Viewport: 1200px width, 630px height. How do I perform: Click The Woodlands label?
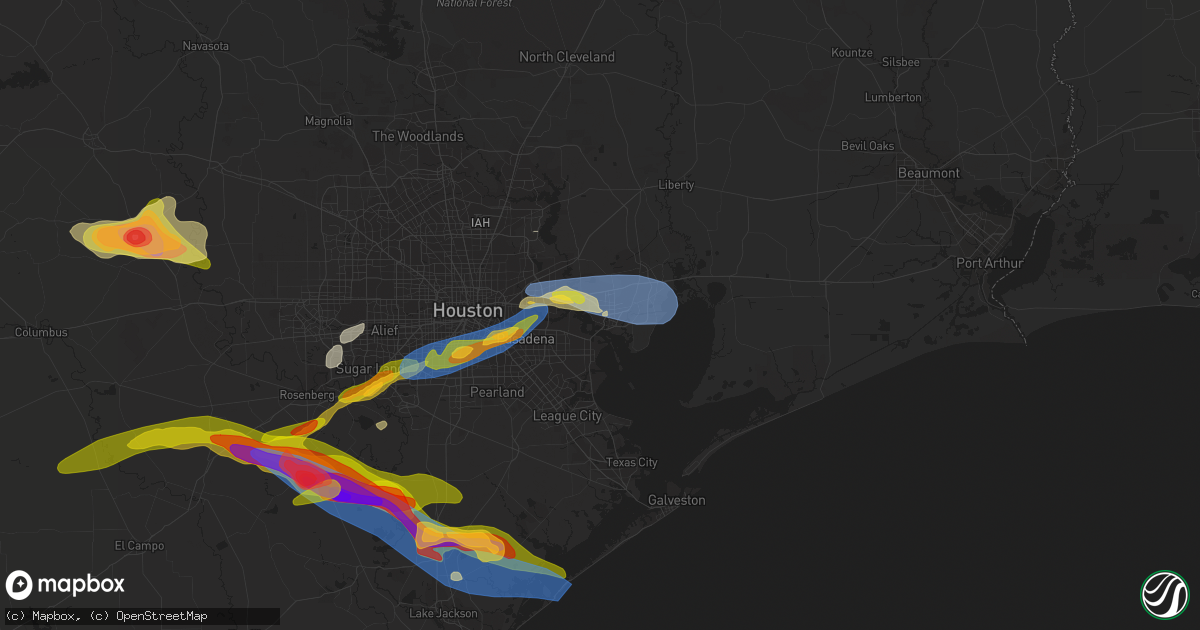click(417, 136)
